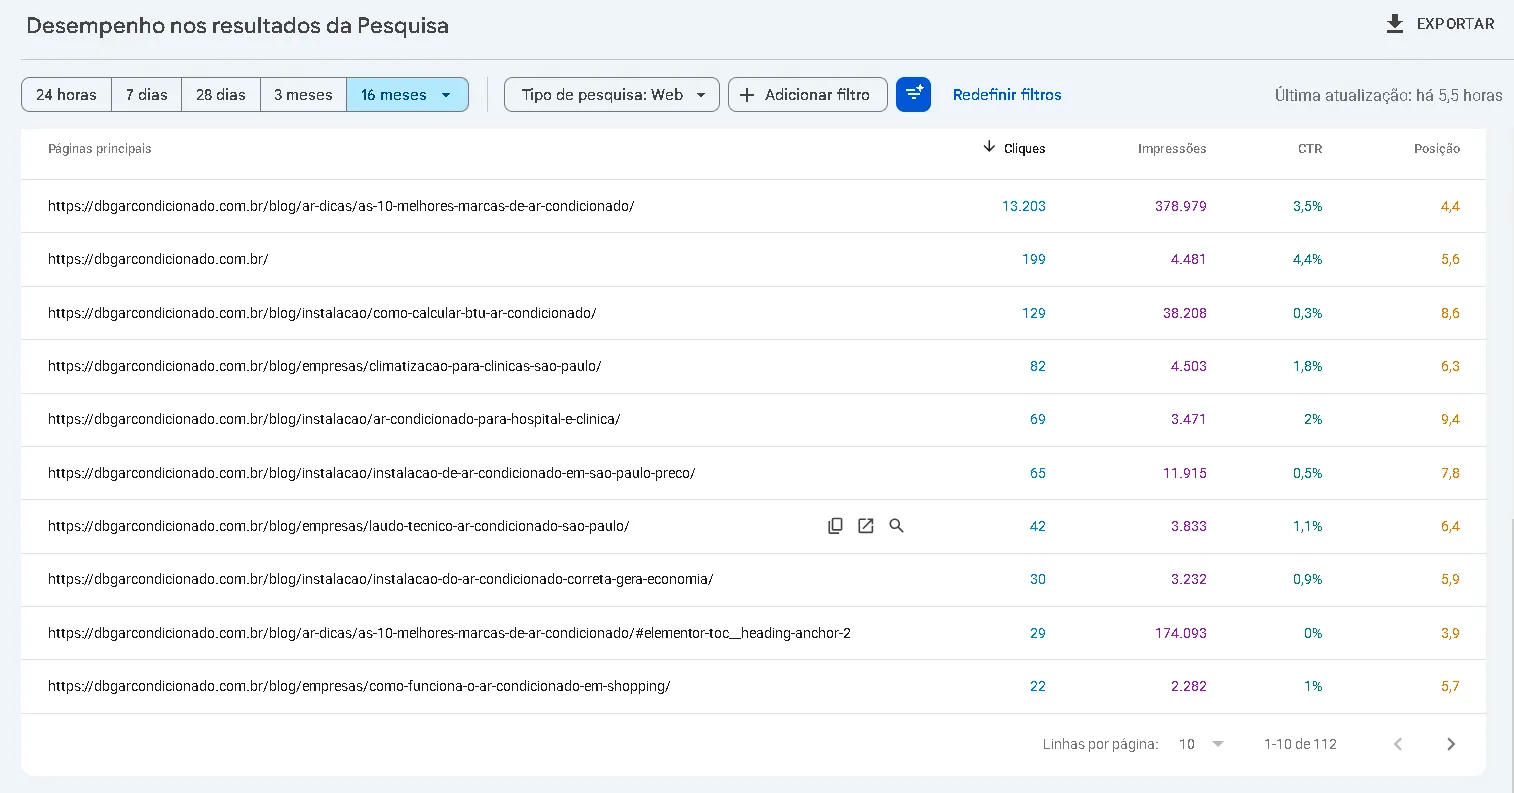Click pagination text 1-10 de 112
The width and height of the screenshot is (1514, 793).
1300,744
